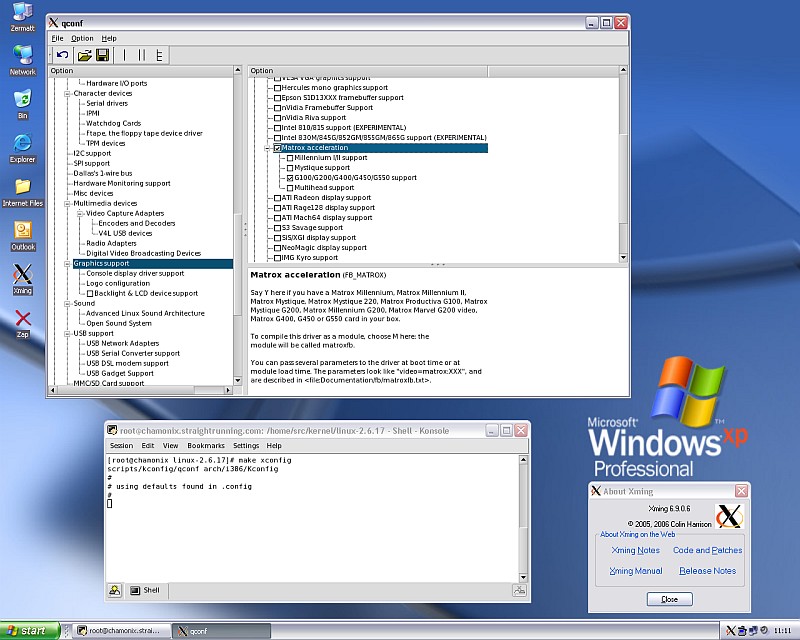Click the Xming logo image in About Xming

coord(729,516)
